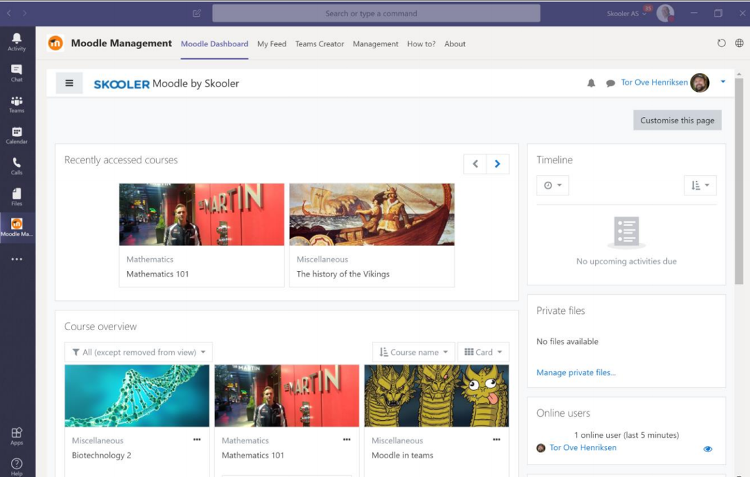Click the dragons Moodle in teams thumbnail
The width and height of the screenshot is (750, 477).
[437, 396]
